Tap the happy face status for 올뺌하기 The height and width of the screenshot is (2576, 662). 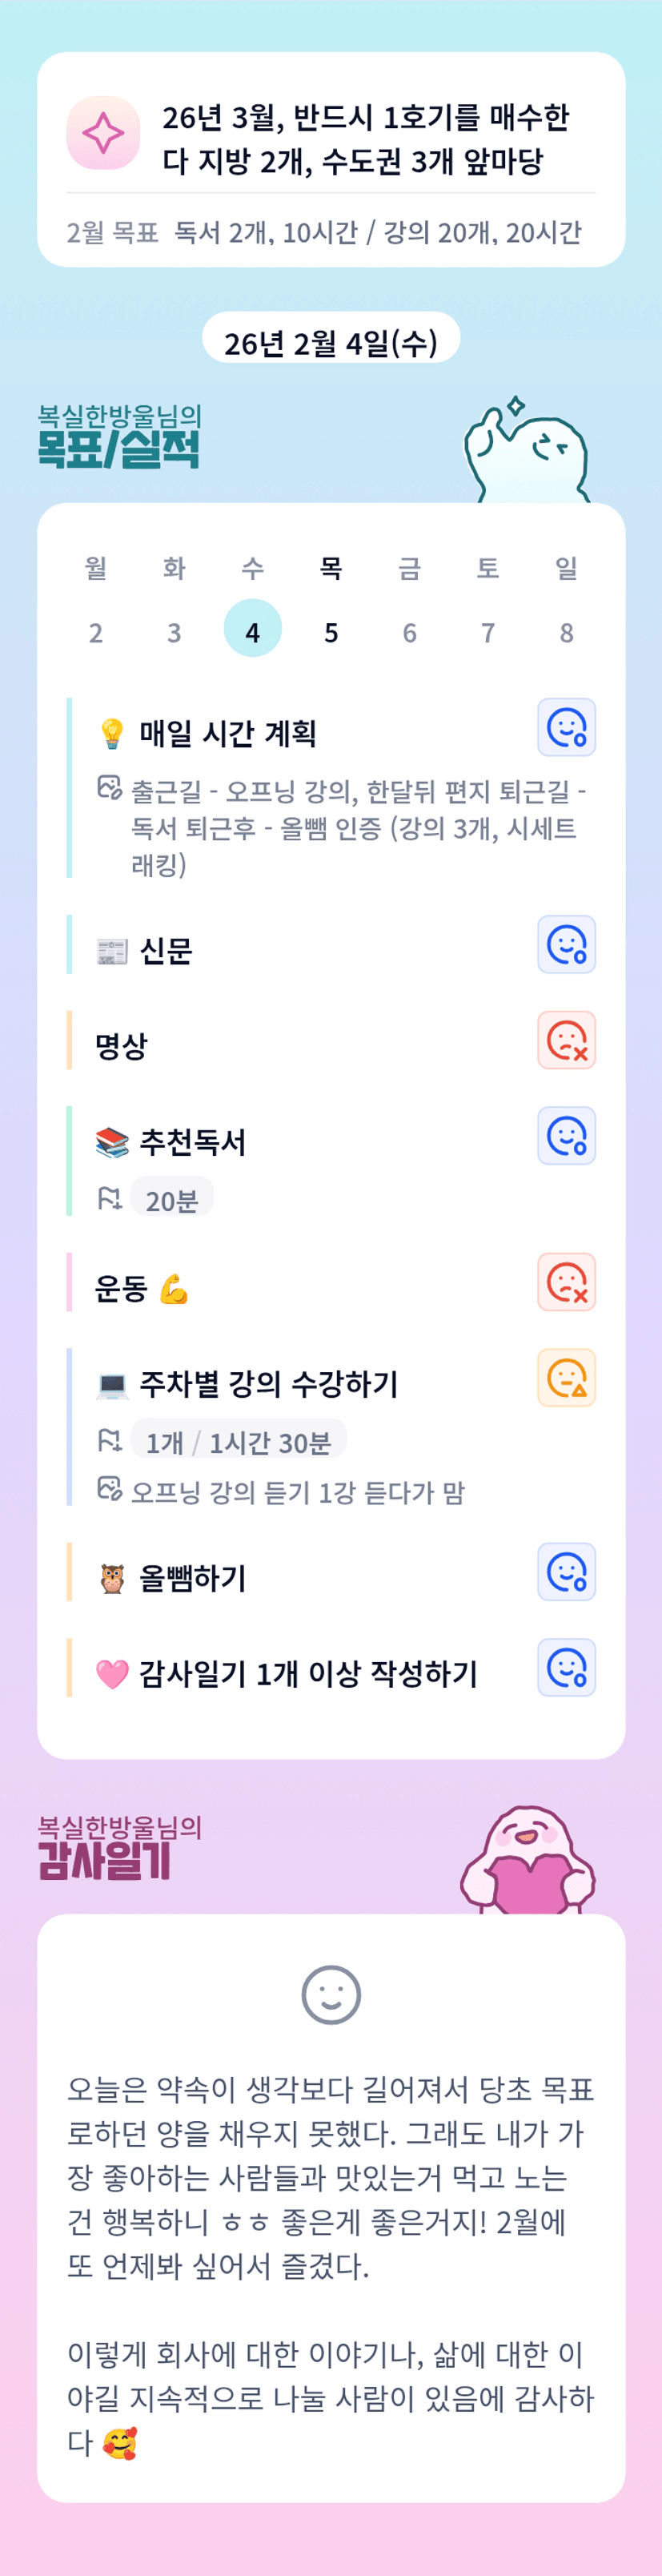[x=566, y=1572]
